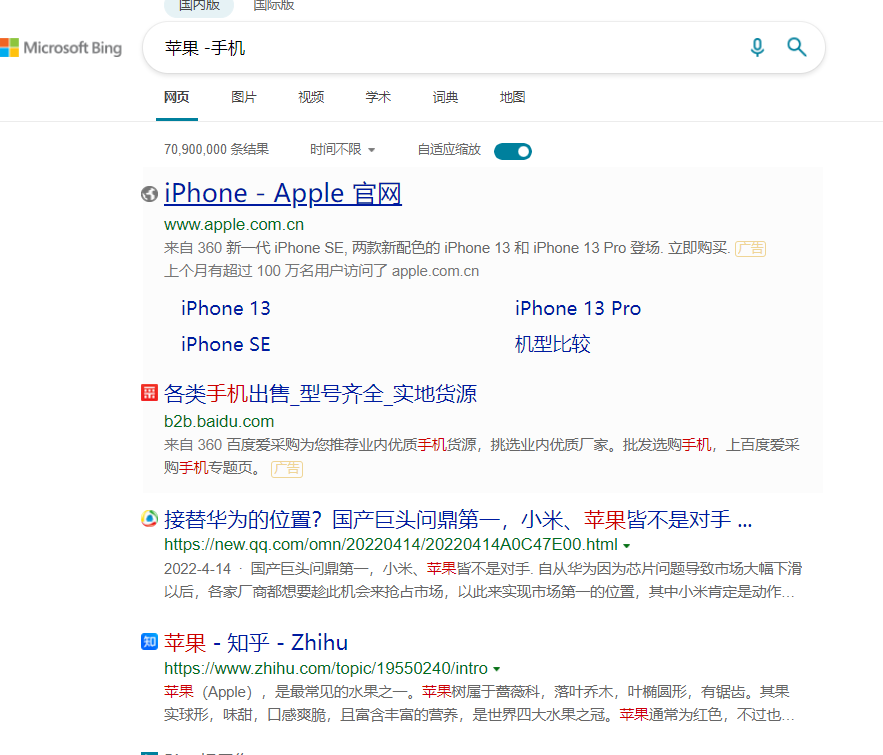Open the iPhone 13 sublink
Screen dimensions: 883x755
pyautogui.click(x=226, y=309)
